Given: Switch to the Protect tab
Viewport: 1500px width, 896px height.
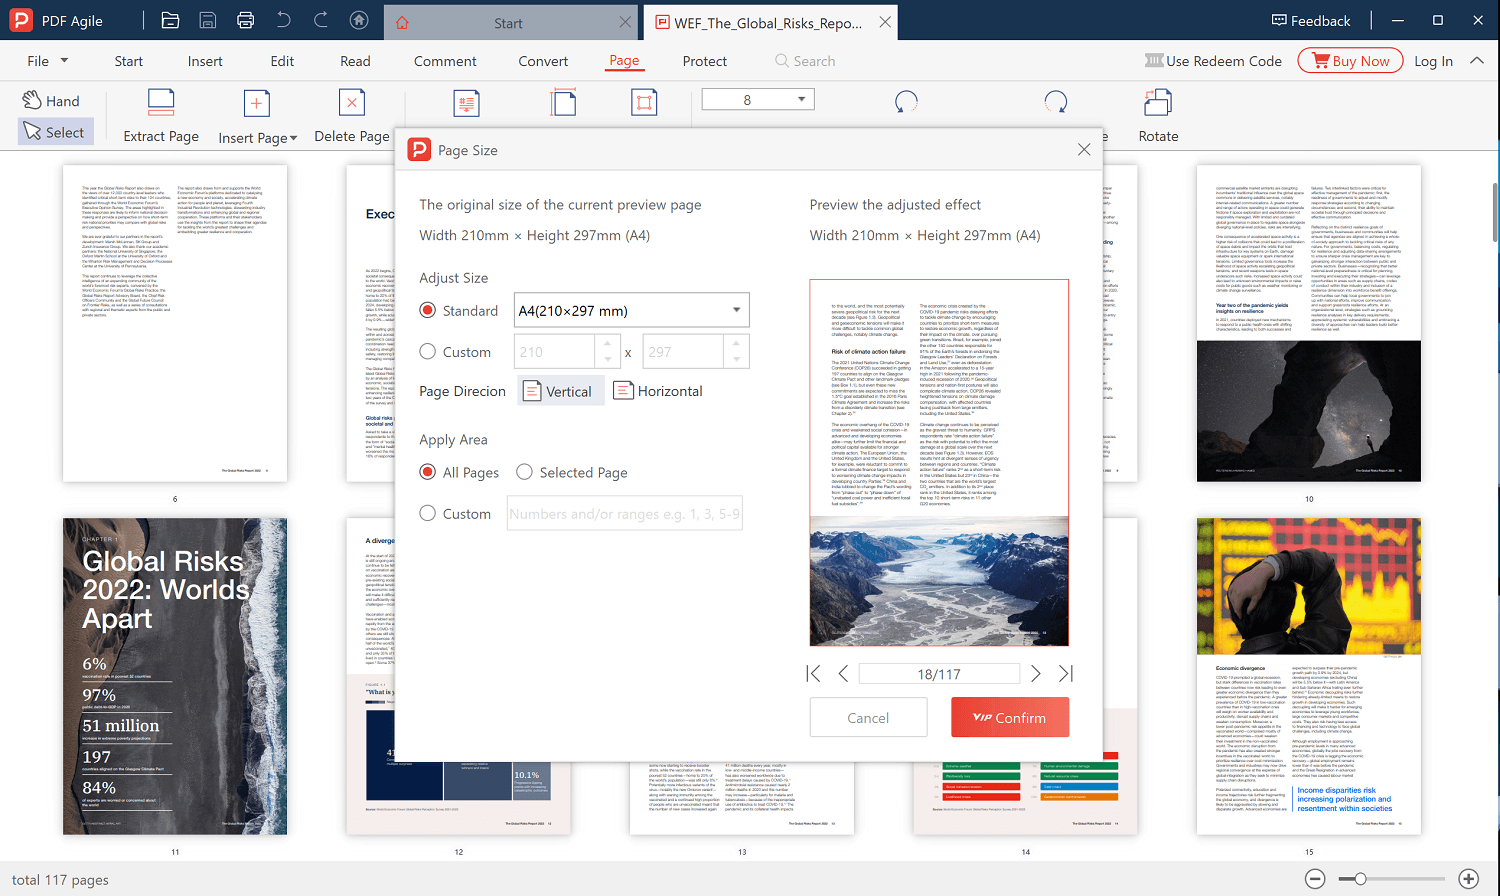Looking at the screenshot, I should [704, 61].
